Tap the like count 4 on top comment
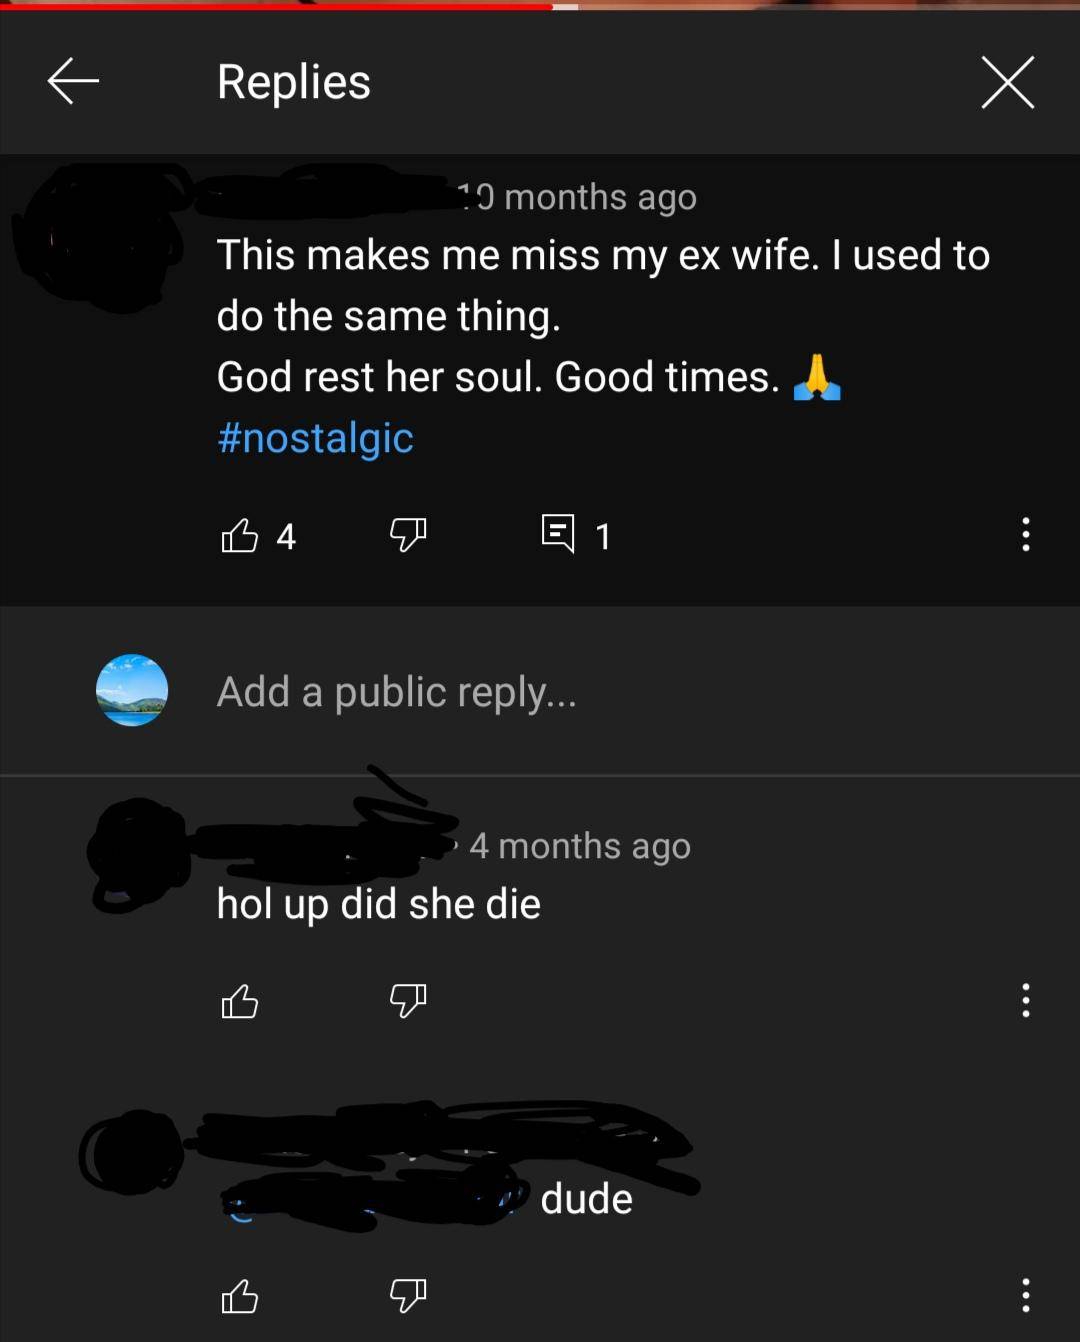Image resolution: width=1080 pixels, height=1342 pixels. (286, 537)
